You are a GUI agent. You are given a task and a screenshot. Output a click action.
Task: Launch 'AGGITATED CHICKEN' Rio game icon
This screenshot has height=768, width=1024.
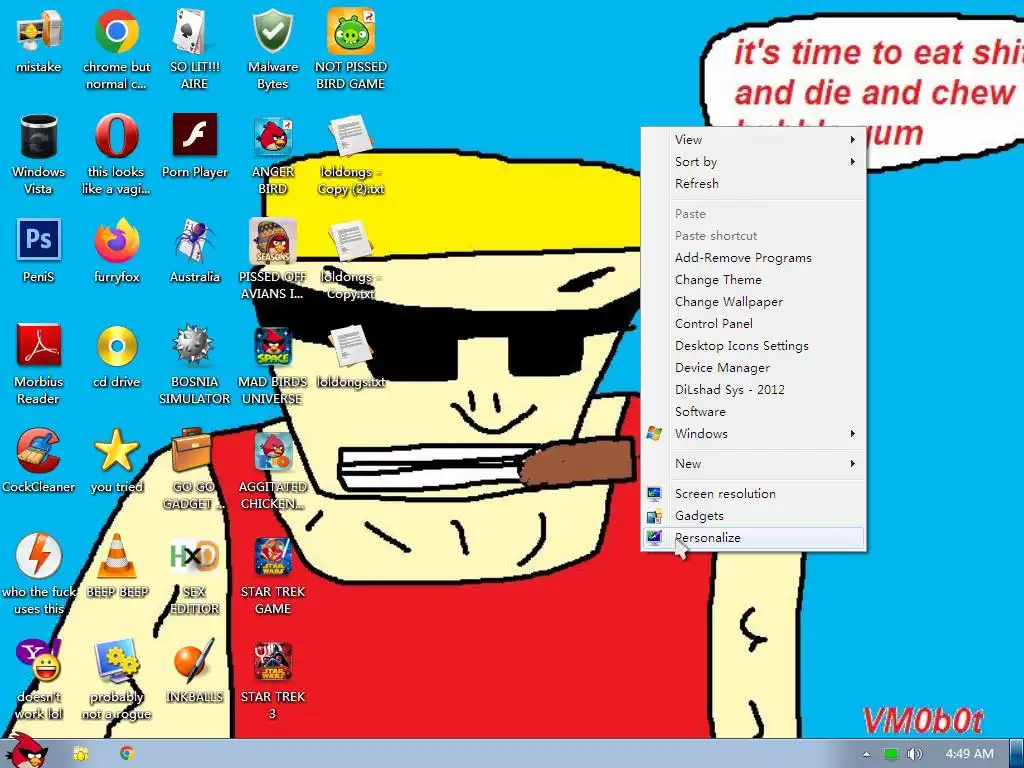(x=273, y=451)
